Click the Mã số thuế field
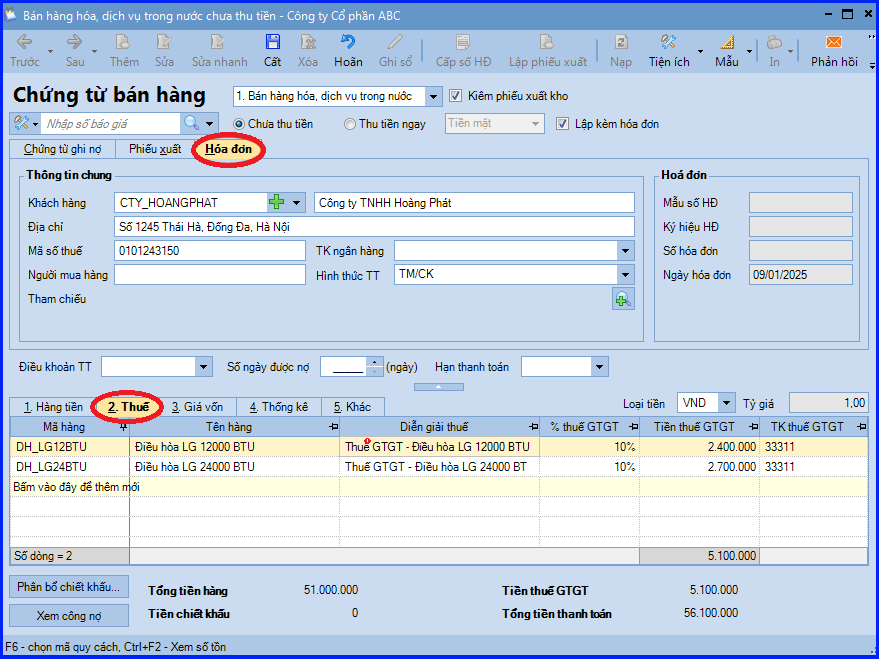The width and height of the screenshot is (879, 659). tap(210, 250)
